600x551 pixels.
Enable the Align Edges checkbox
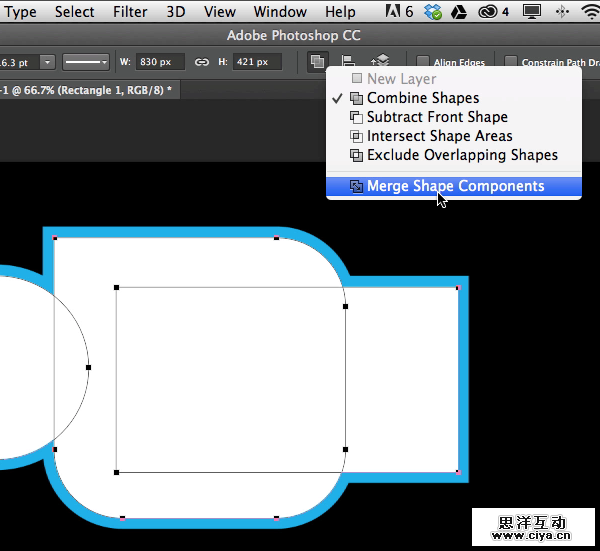click(423, 62)
